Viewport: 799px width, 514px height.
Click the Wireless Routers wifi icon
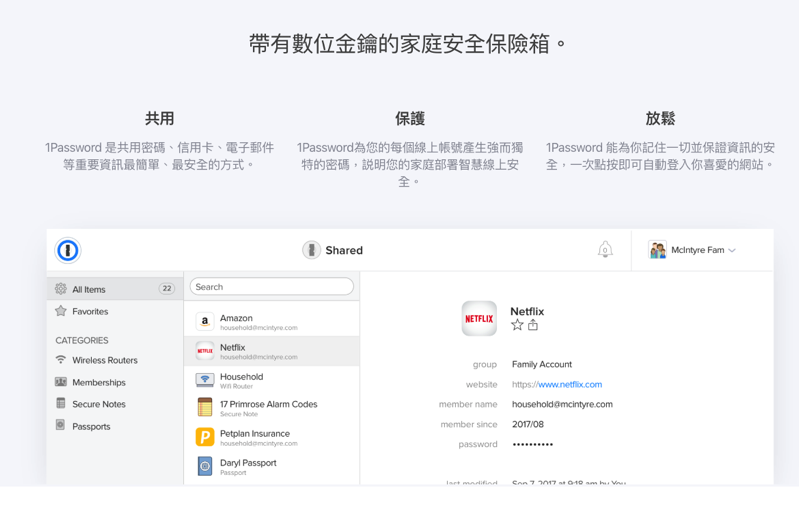(61, 359)
